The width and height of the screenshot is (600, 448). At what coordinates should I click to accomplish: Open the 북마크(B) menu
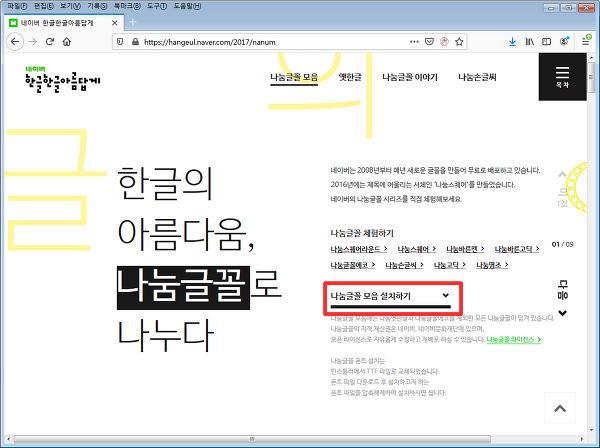pos(127,6)
